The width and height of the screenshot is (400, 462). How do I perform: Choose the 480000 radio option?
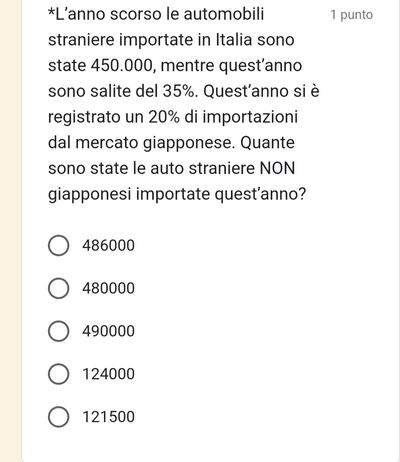click(x=59, y=288)
